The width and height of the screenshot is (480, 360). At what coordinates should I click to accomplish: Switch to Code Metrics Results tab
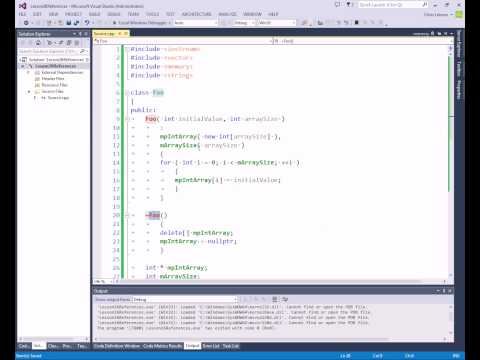163,346
